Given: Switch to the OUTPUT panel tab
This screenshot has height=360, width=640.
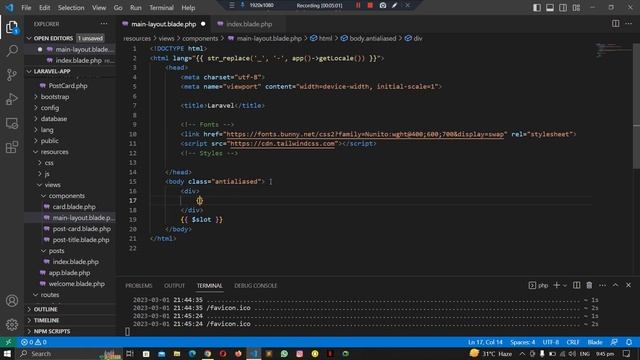Looking at the screenshot, I should (174, 285).
